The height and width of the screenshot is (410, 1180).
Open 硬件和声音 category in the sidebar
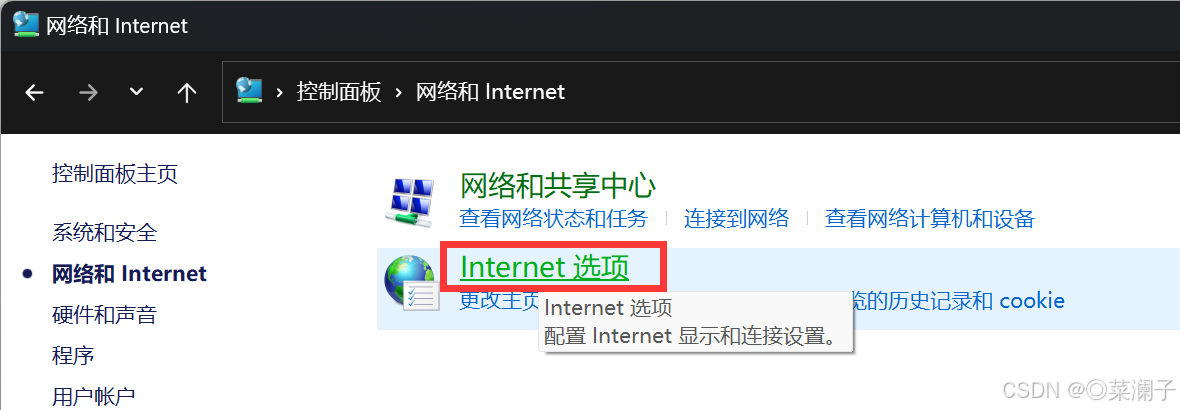point(104,314)
